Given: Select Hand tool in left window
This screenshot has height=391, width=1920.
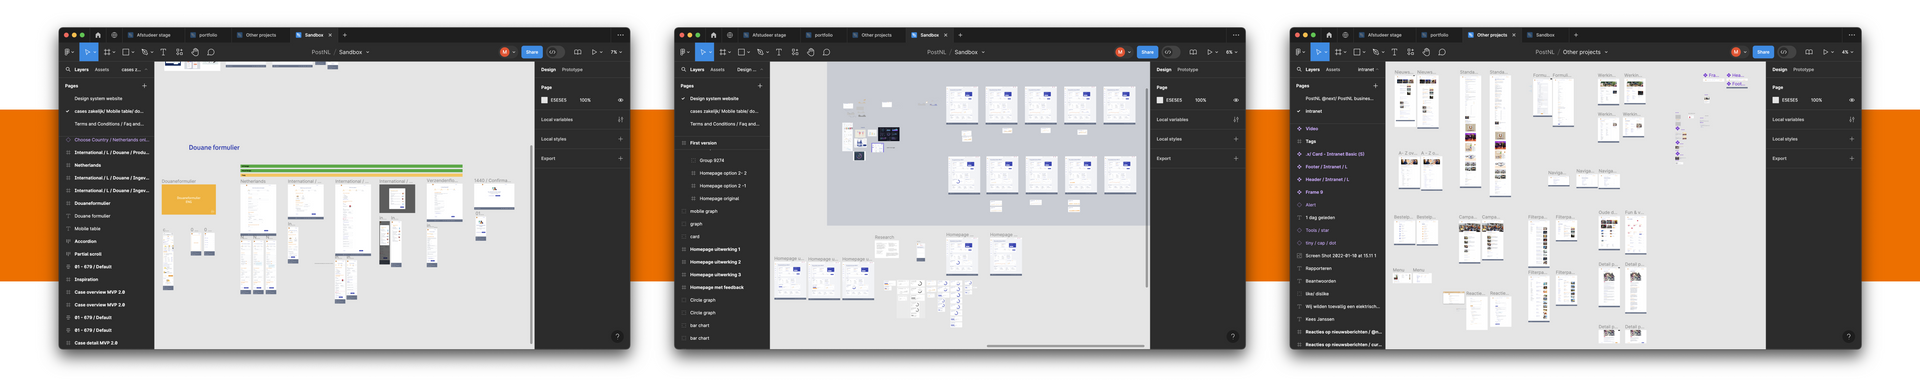Looking at the screenshot, I should tap(195, 52).
